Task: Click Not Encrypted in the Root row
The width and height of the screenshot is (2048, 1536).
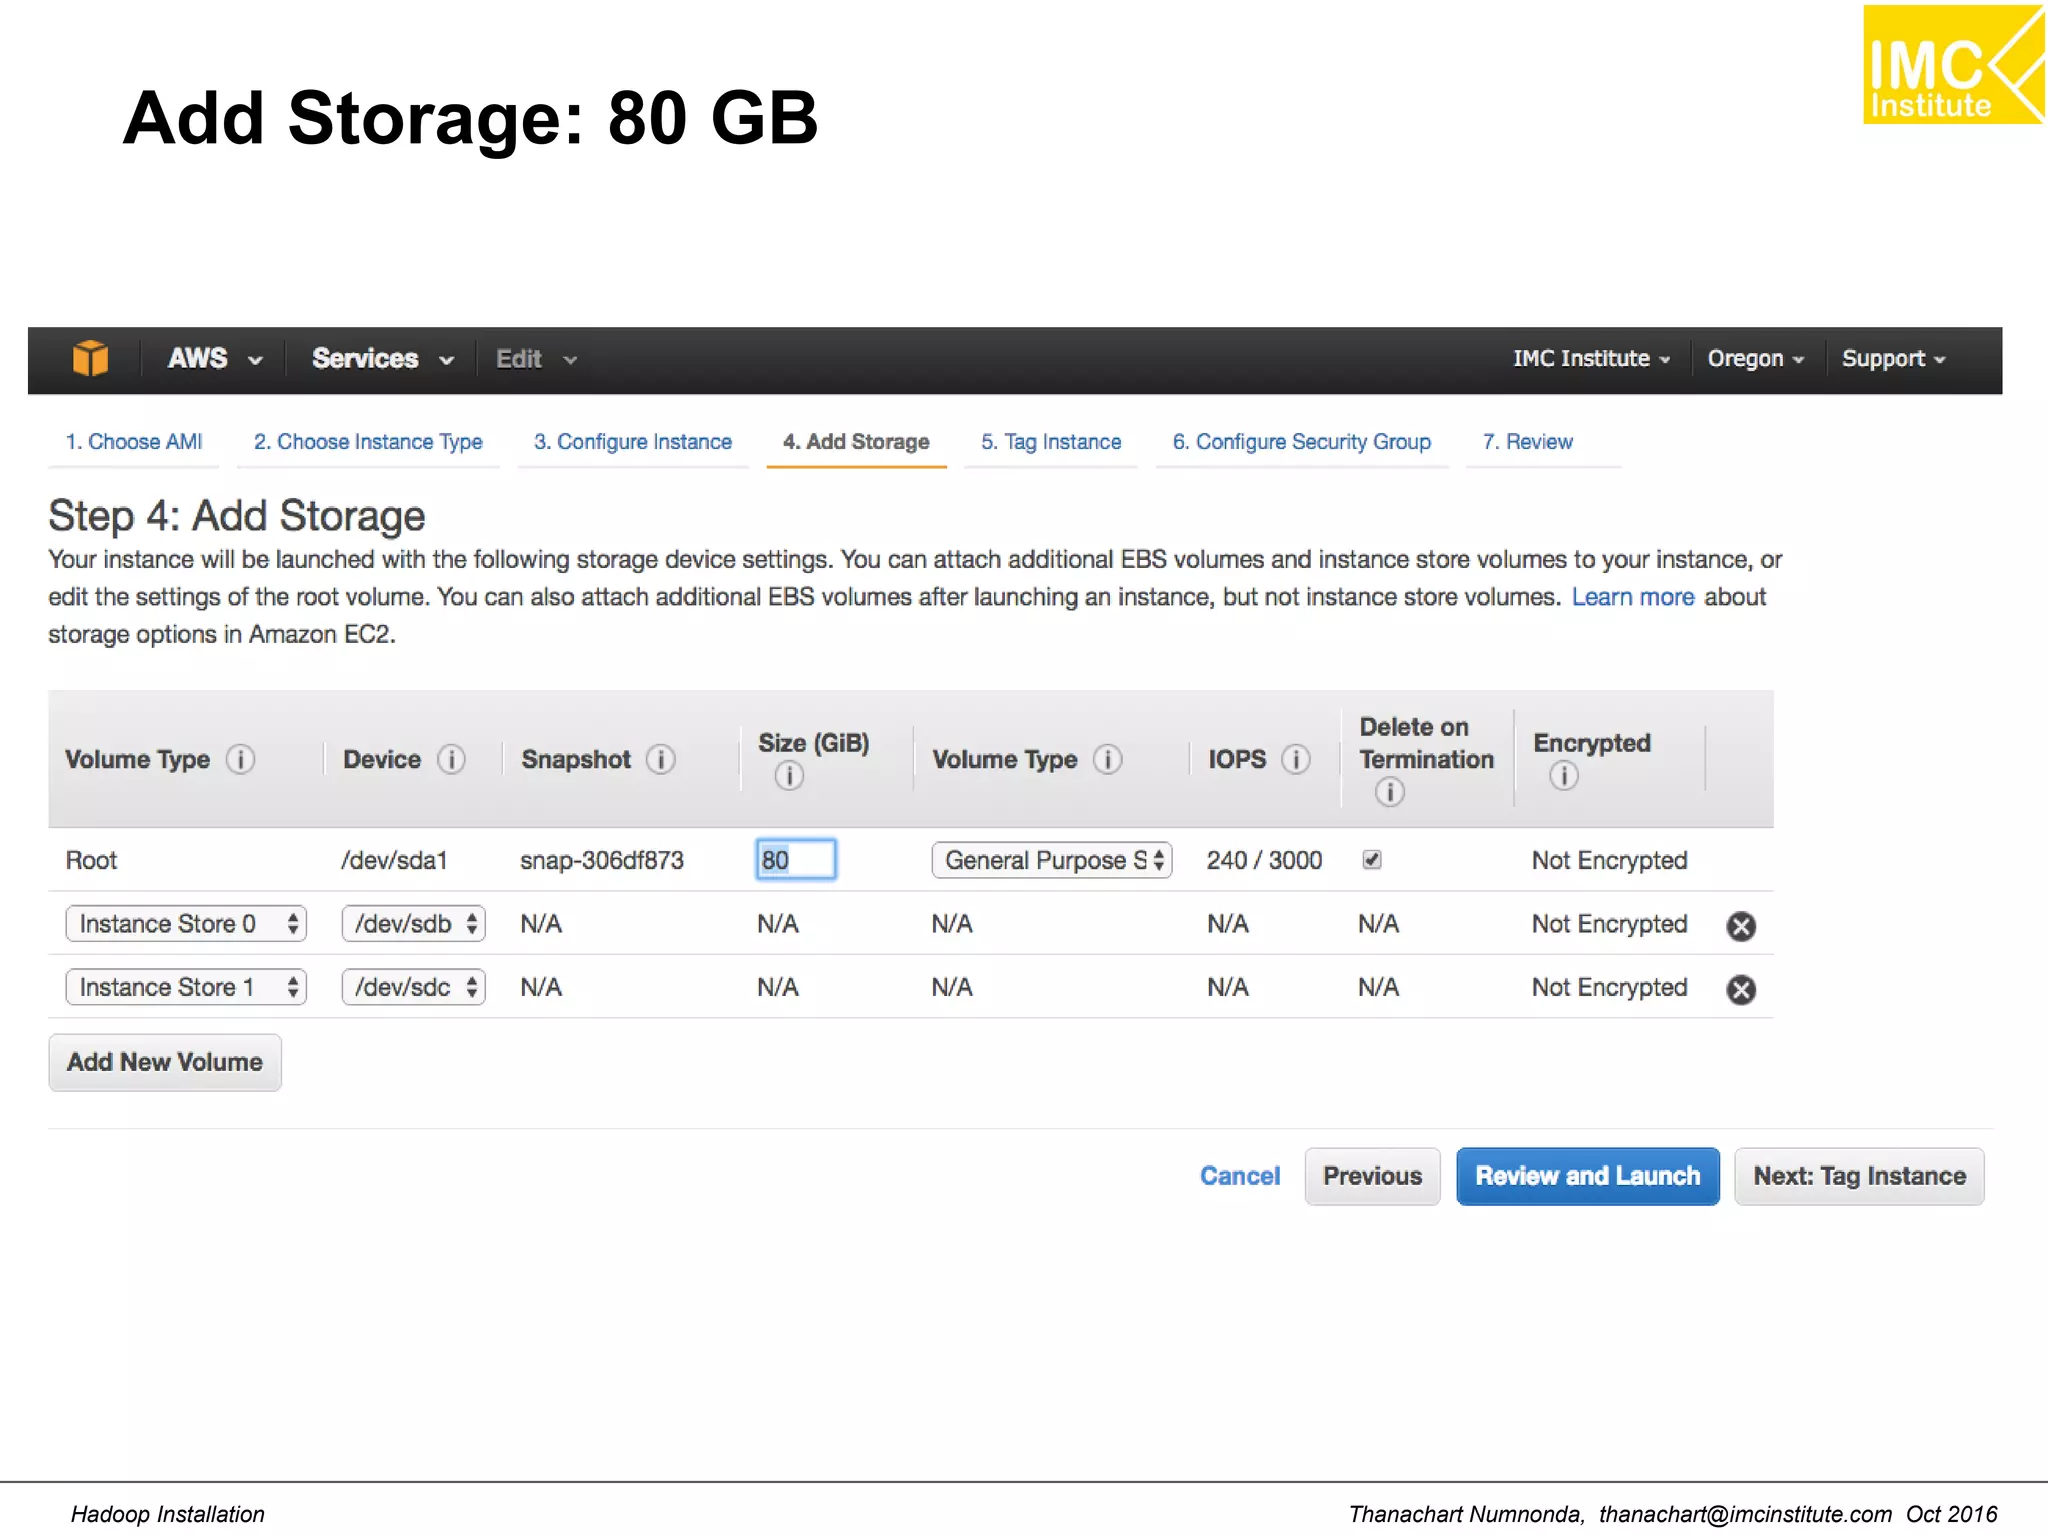Action: (x=1609, y=860)
